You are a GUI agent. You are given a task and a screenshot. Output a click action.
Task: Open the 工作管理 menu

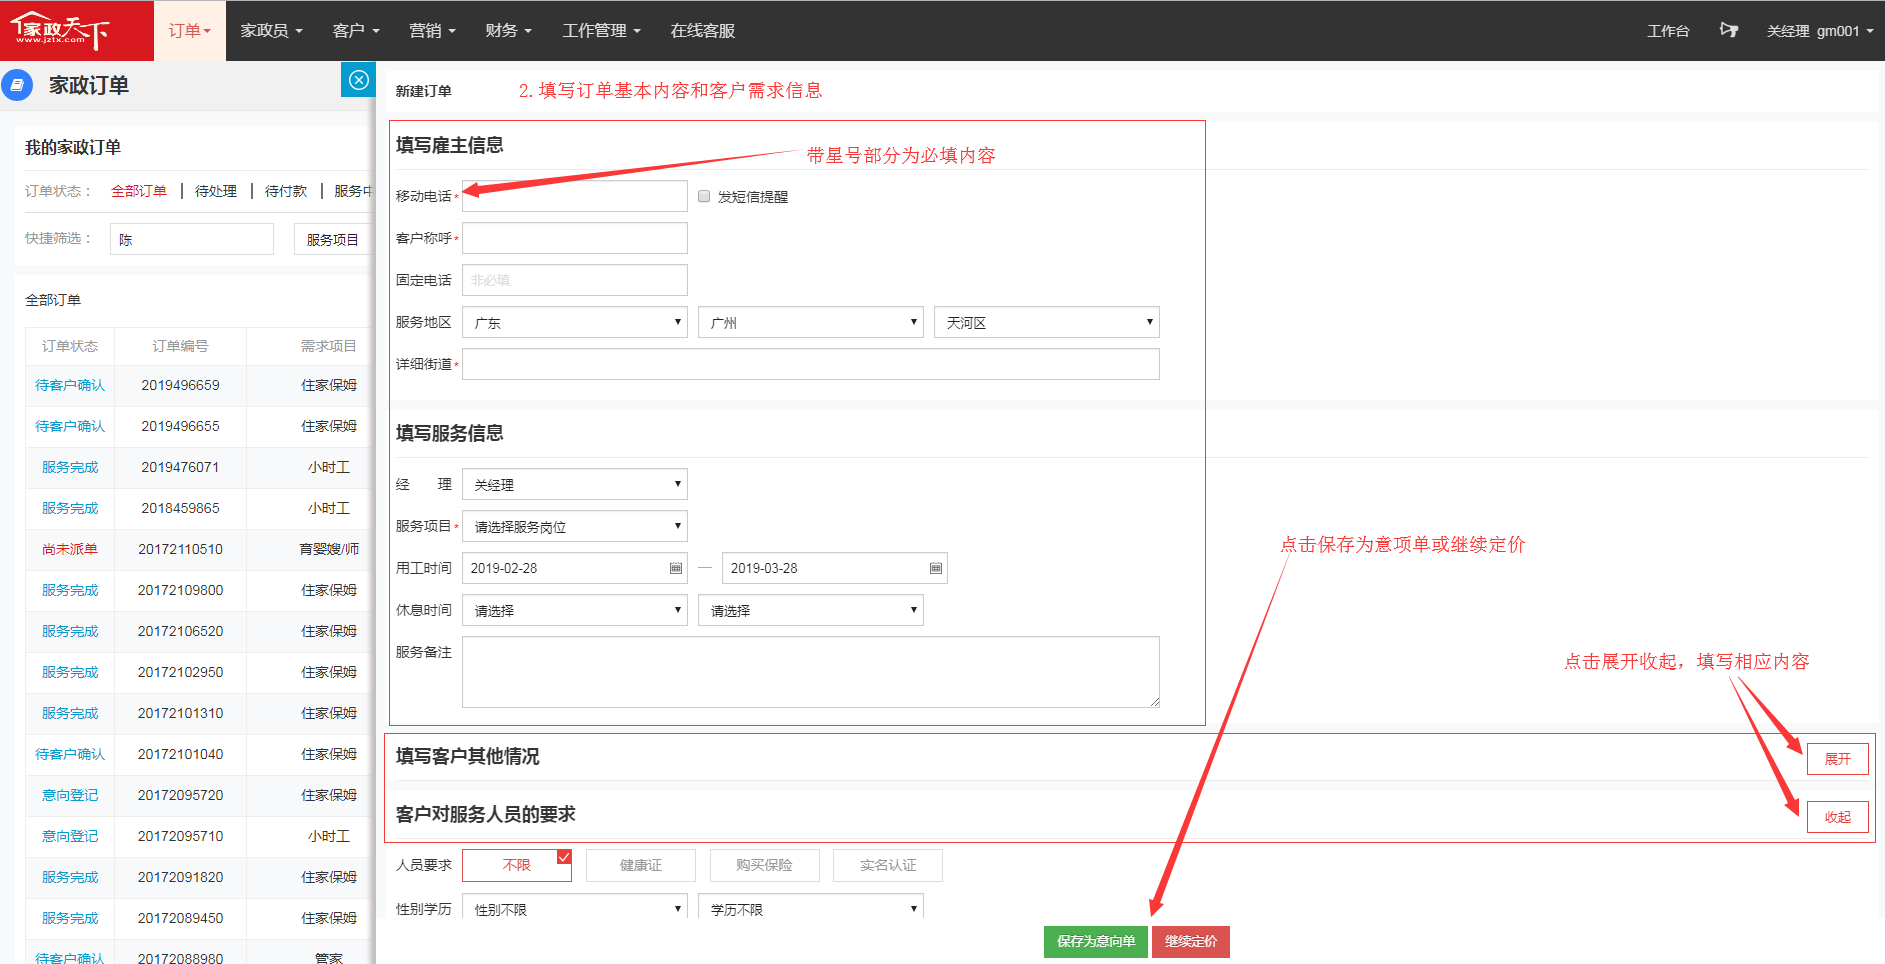tap(601, 30)
